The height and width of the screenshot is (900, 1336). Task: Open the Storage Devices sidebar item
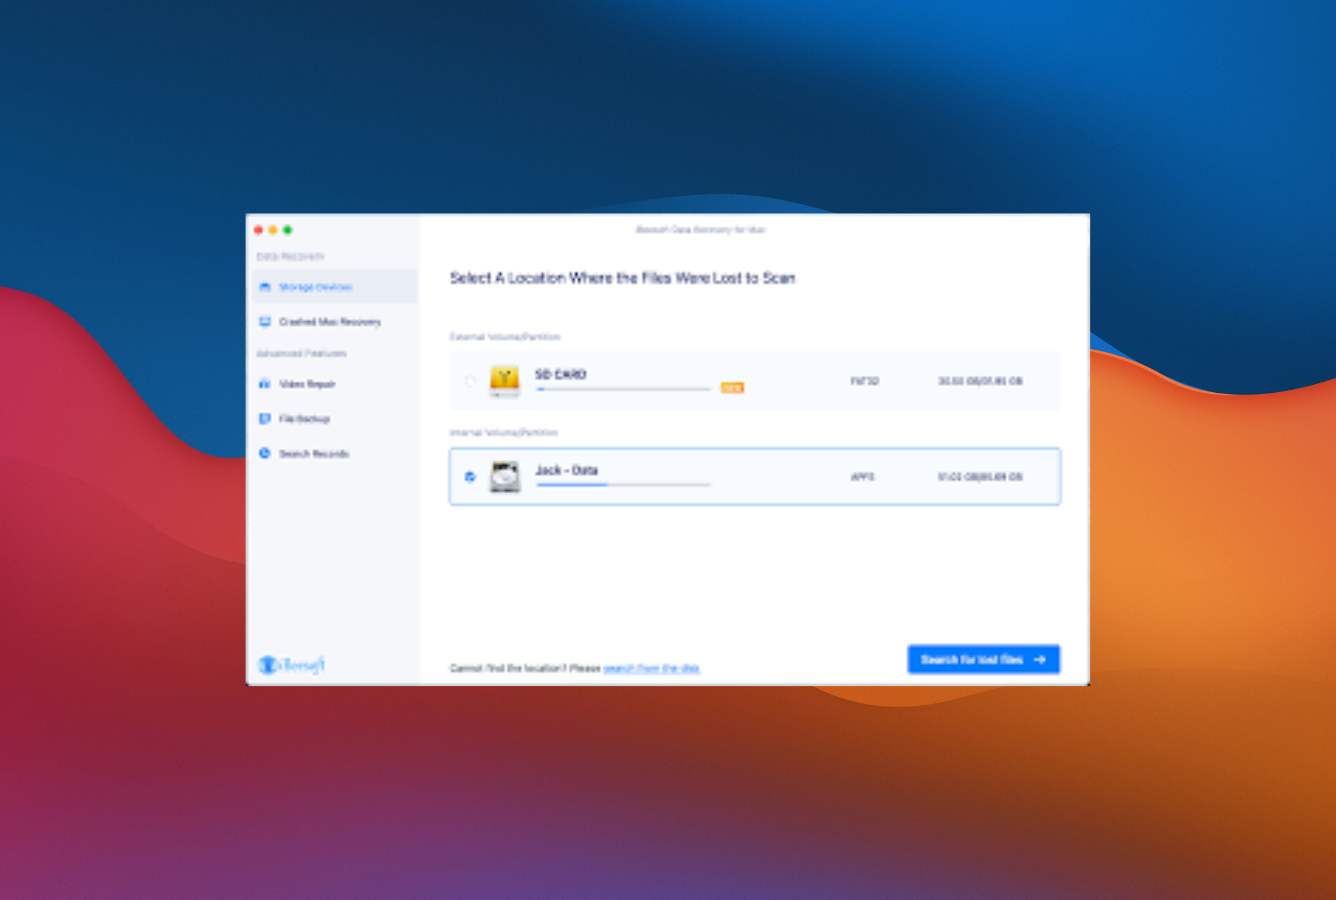tap(334, 287)
